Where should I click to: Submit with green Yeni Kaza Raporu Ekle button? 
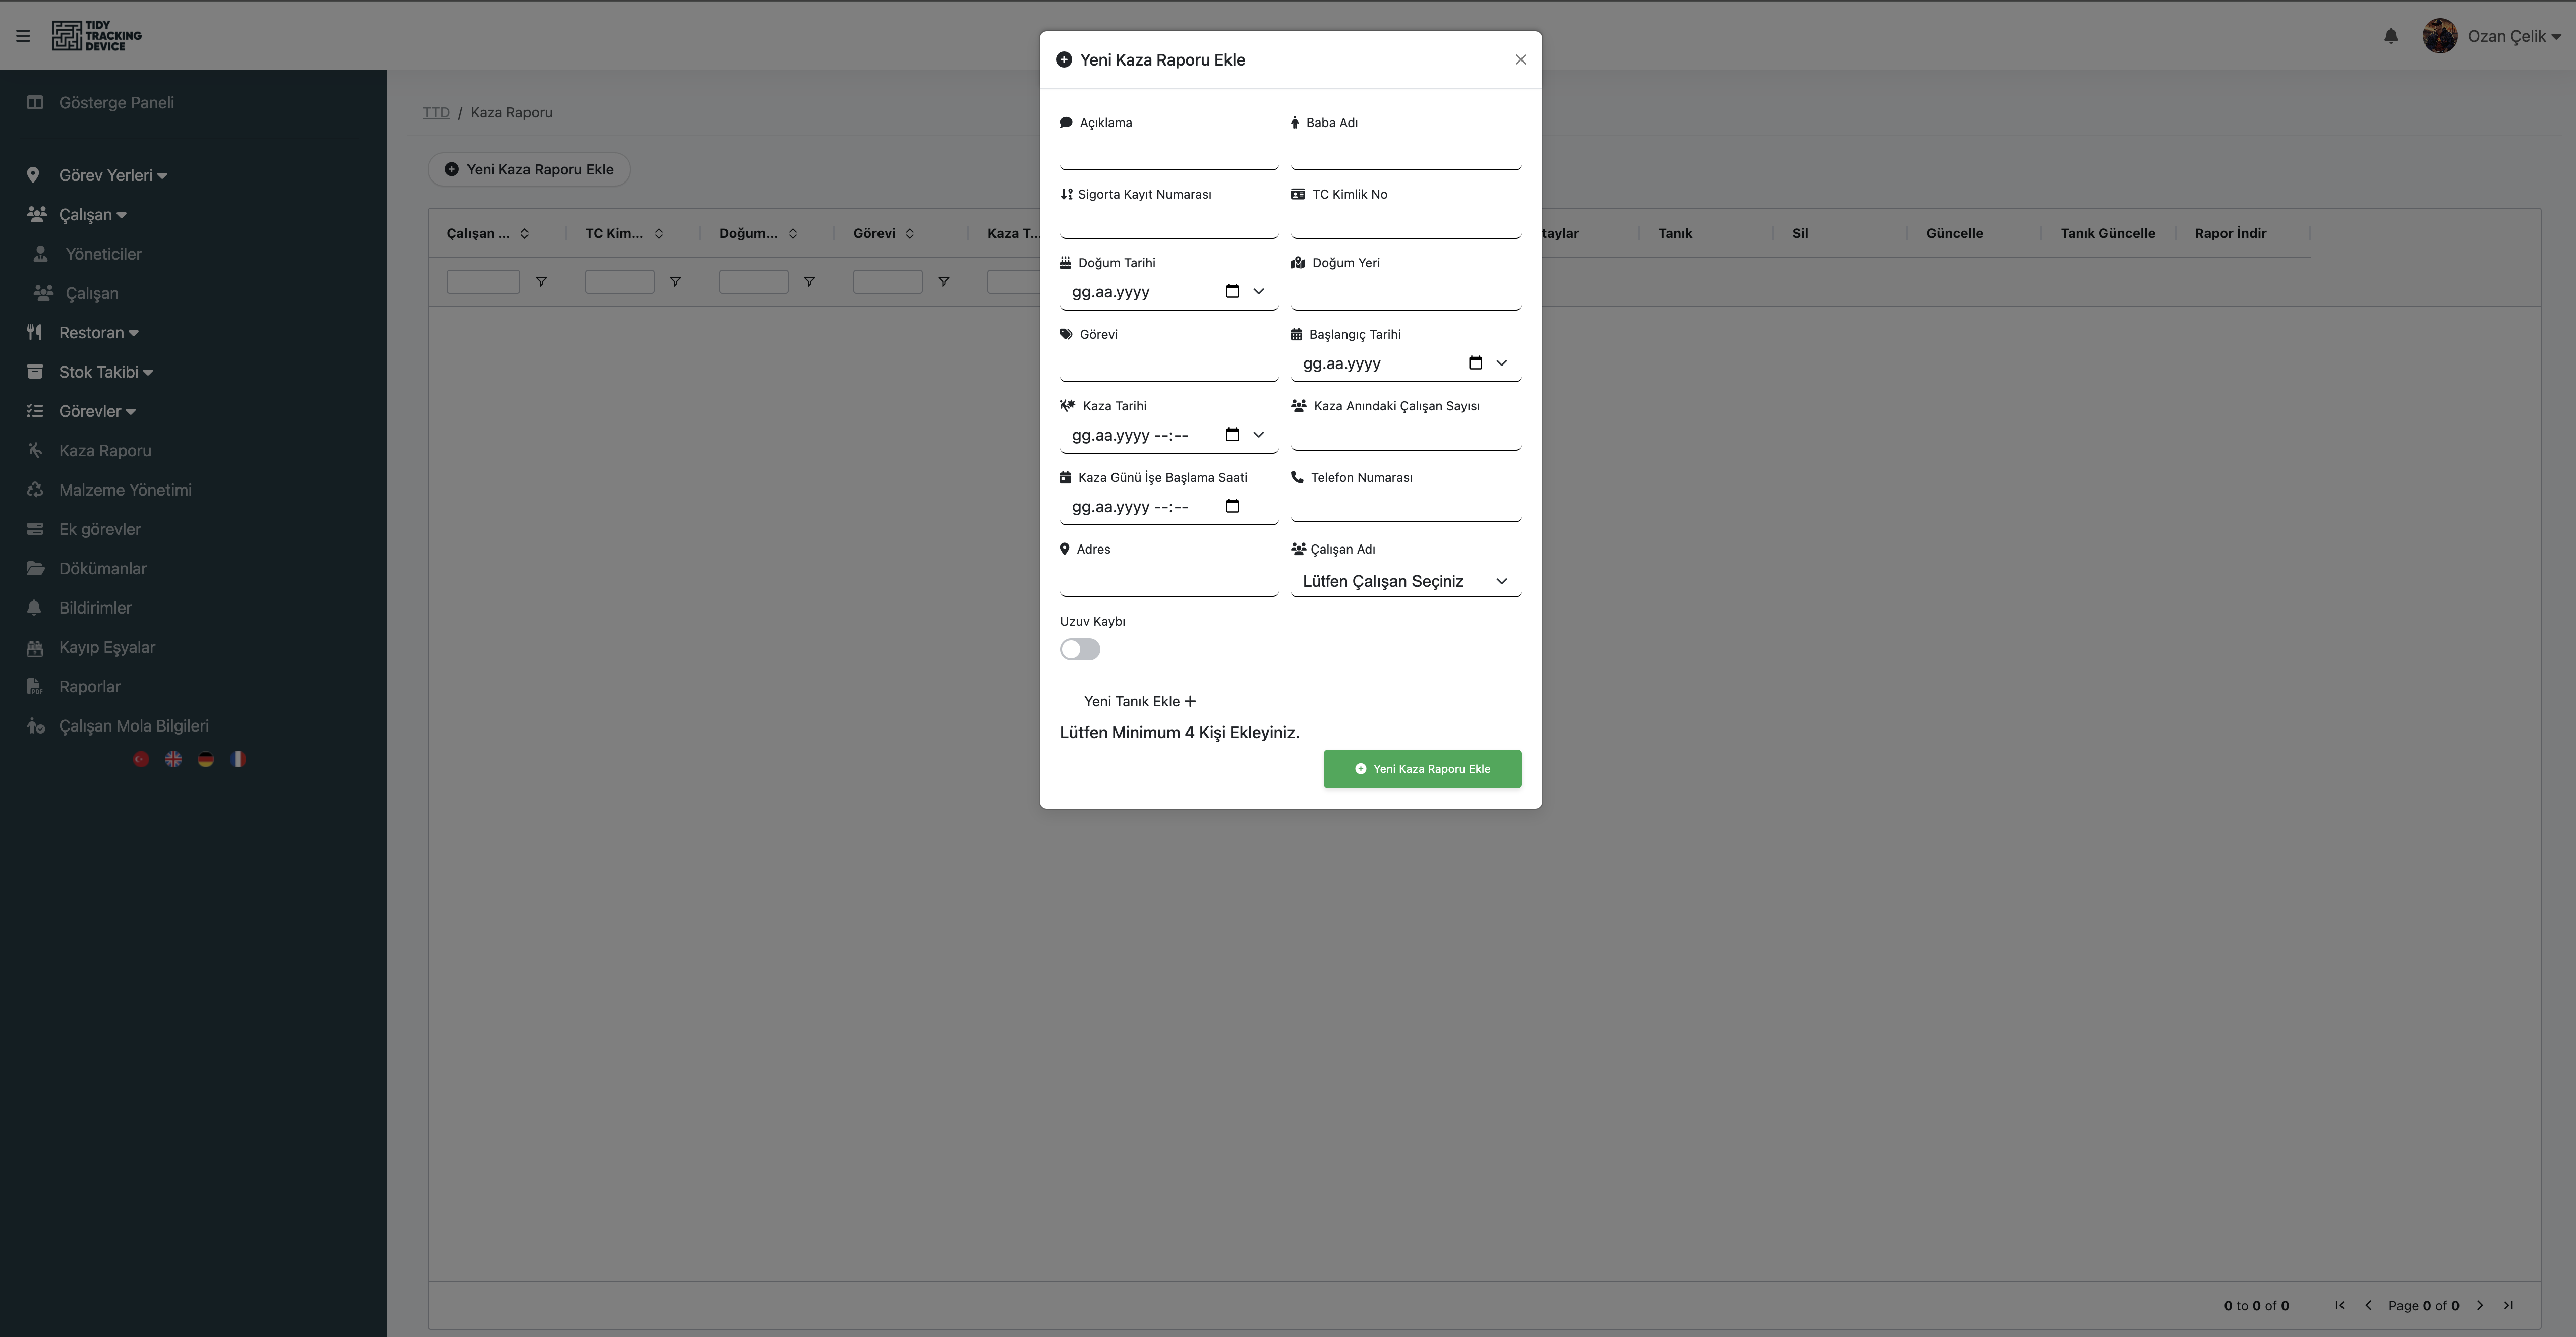pyautogui.click(x=1422, y=769)
